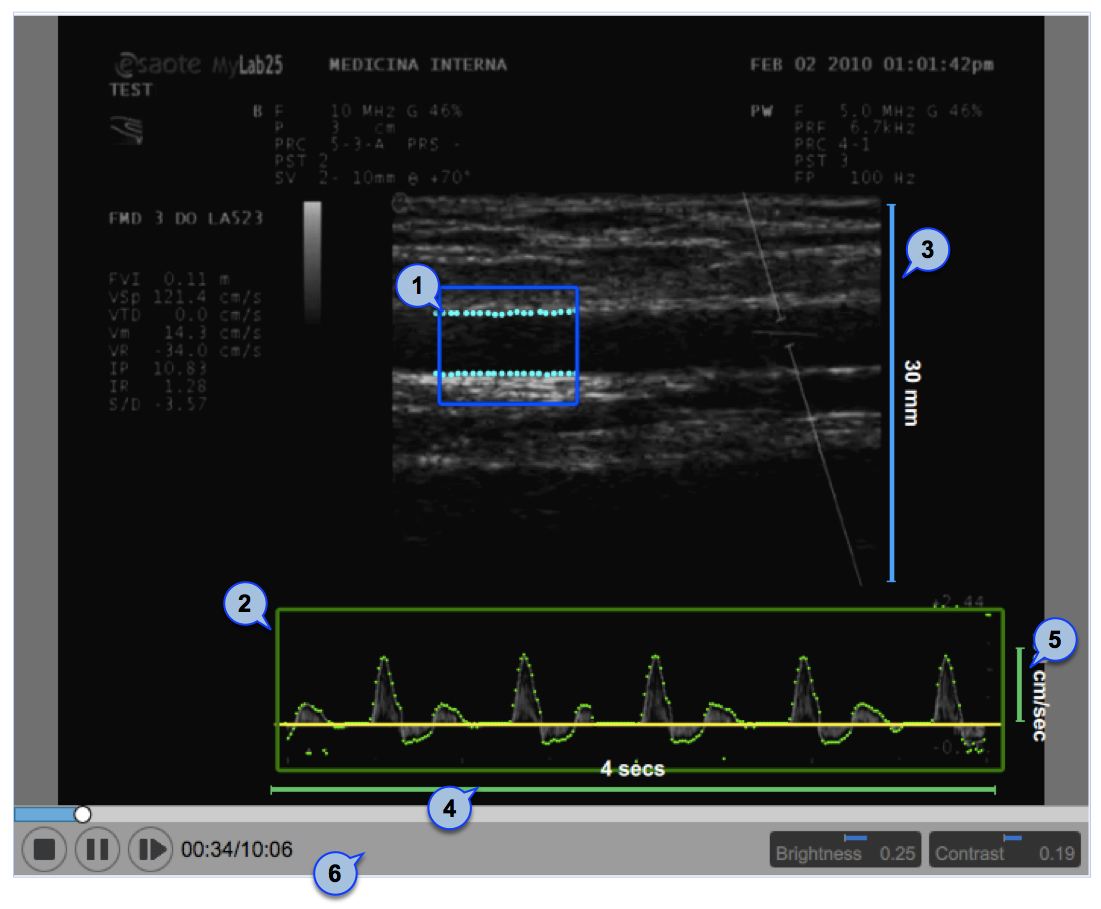Click the FMD 3 DO LAS23 label

click(186, 218)
